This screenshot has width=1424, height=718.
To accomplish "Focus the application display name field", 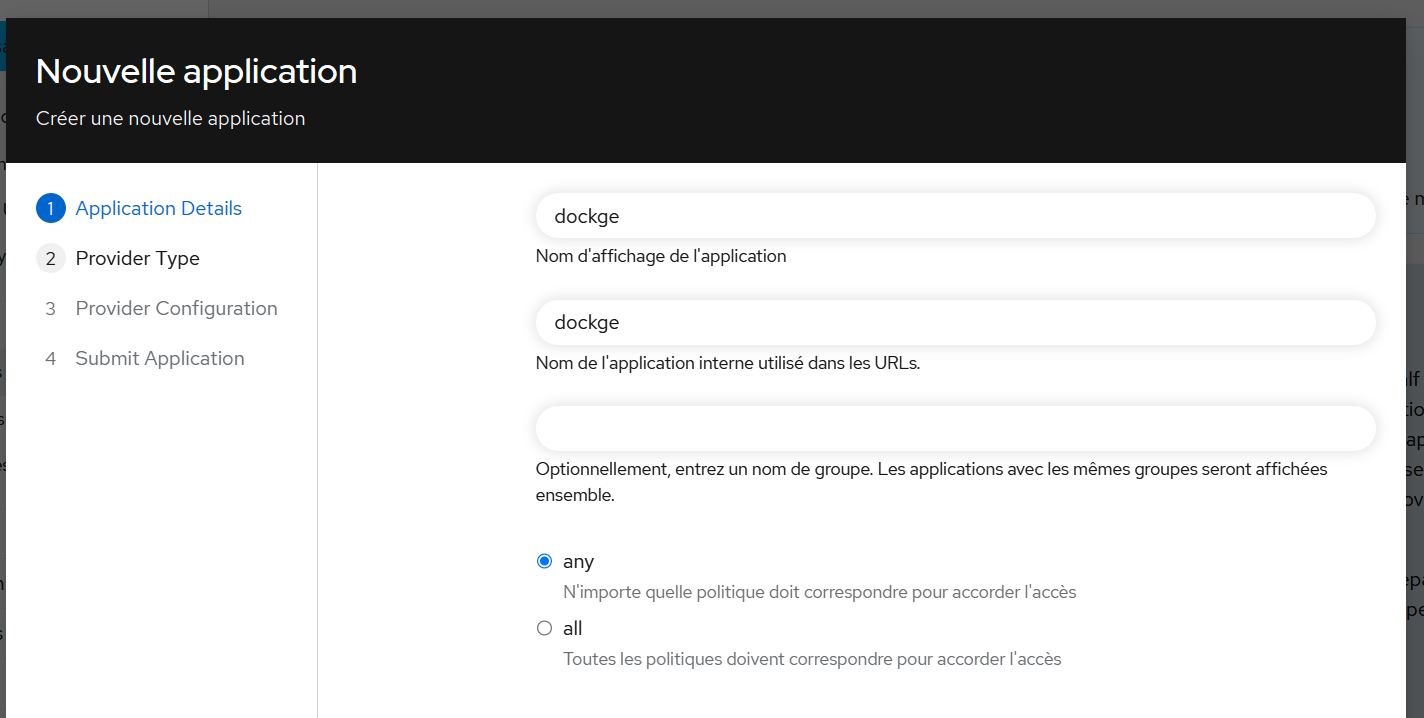I will click(x=955, y=216).
